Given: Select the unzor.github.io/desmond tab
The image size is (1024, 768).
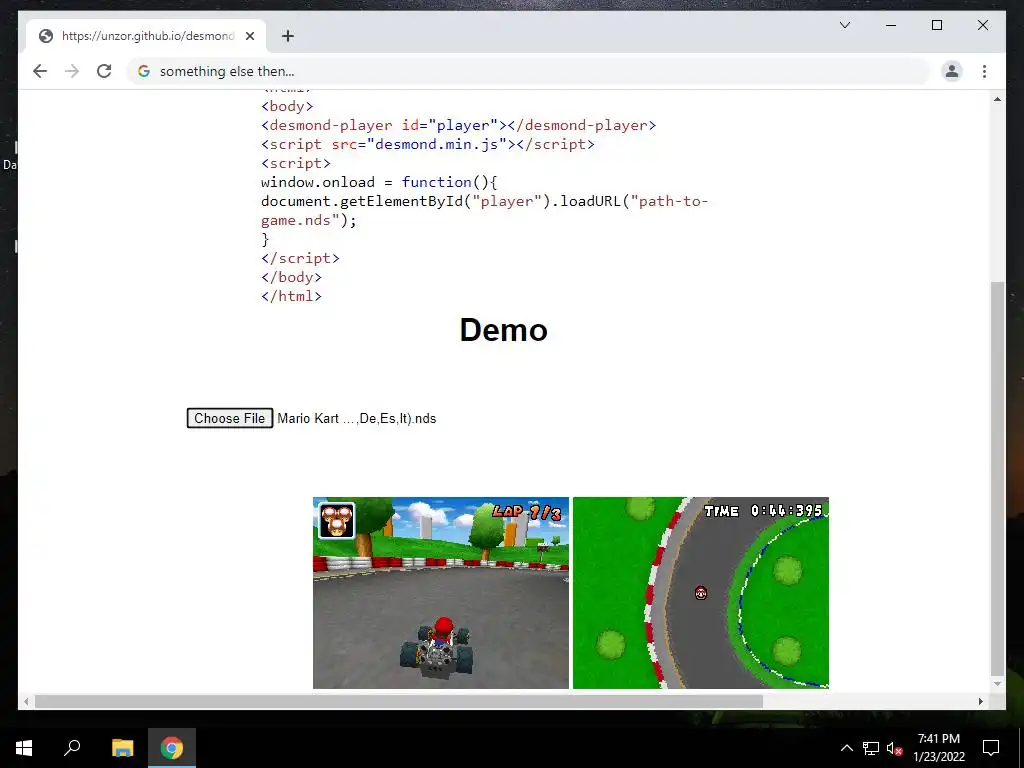Looking at the screenshot, I should click(x=146, y=36).
